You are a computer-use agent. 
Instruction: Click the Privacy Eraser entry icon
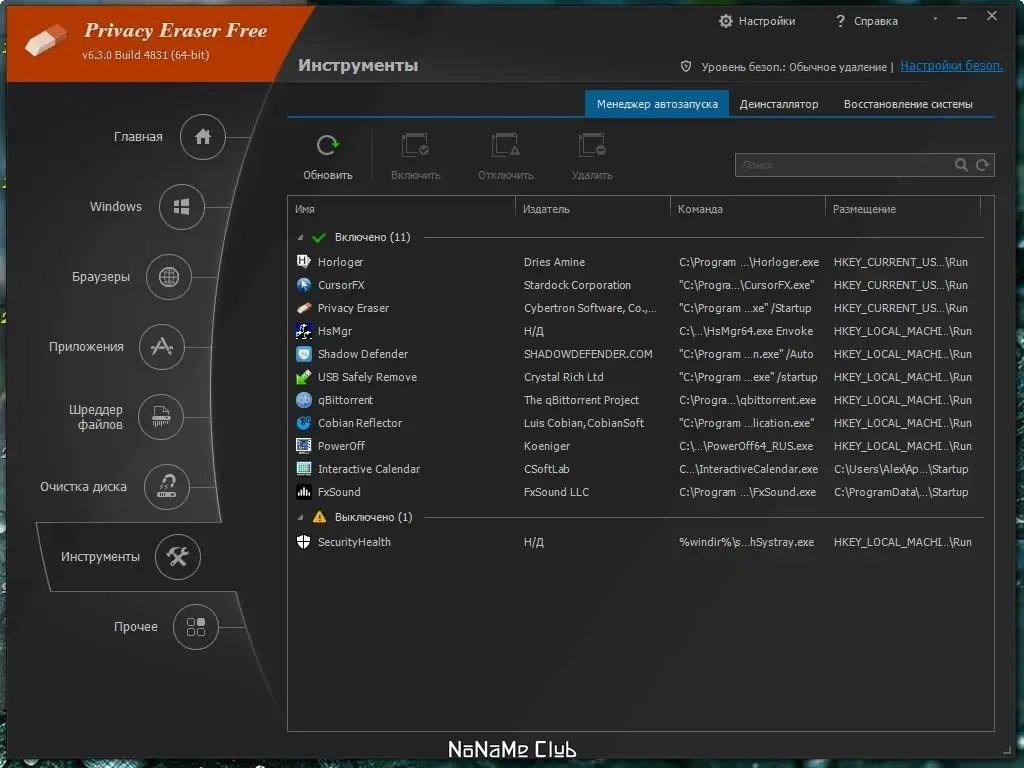point(304,308)
